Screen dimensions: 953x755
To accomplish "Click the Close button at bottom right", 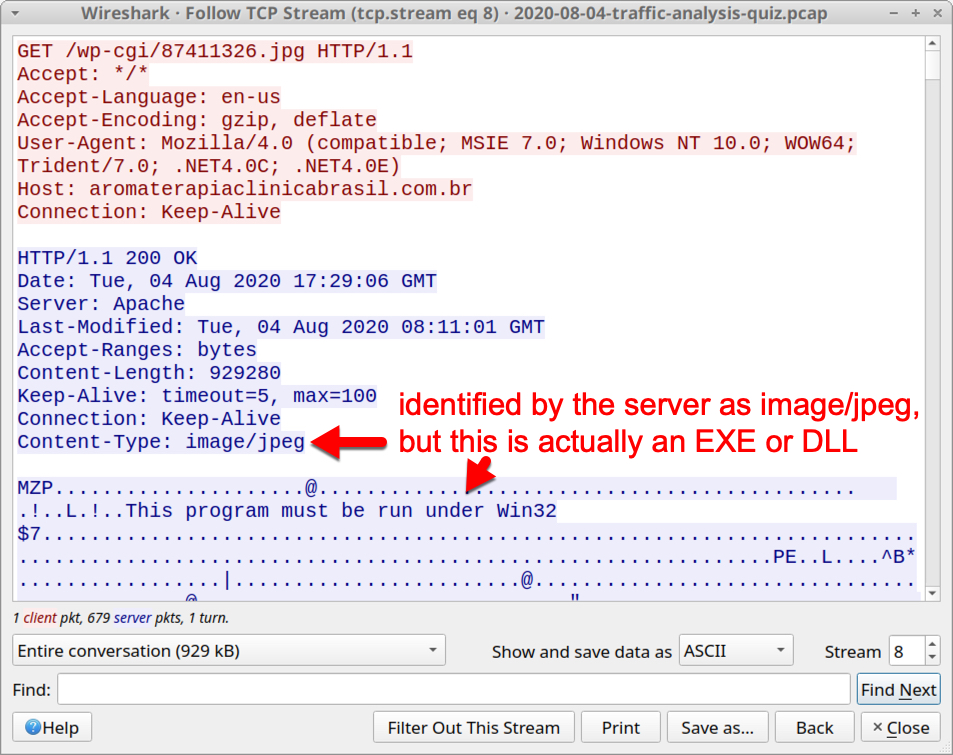I will [901, 727].
